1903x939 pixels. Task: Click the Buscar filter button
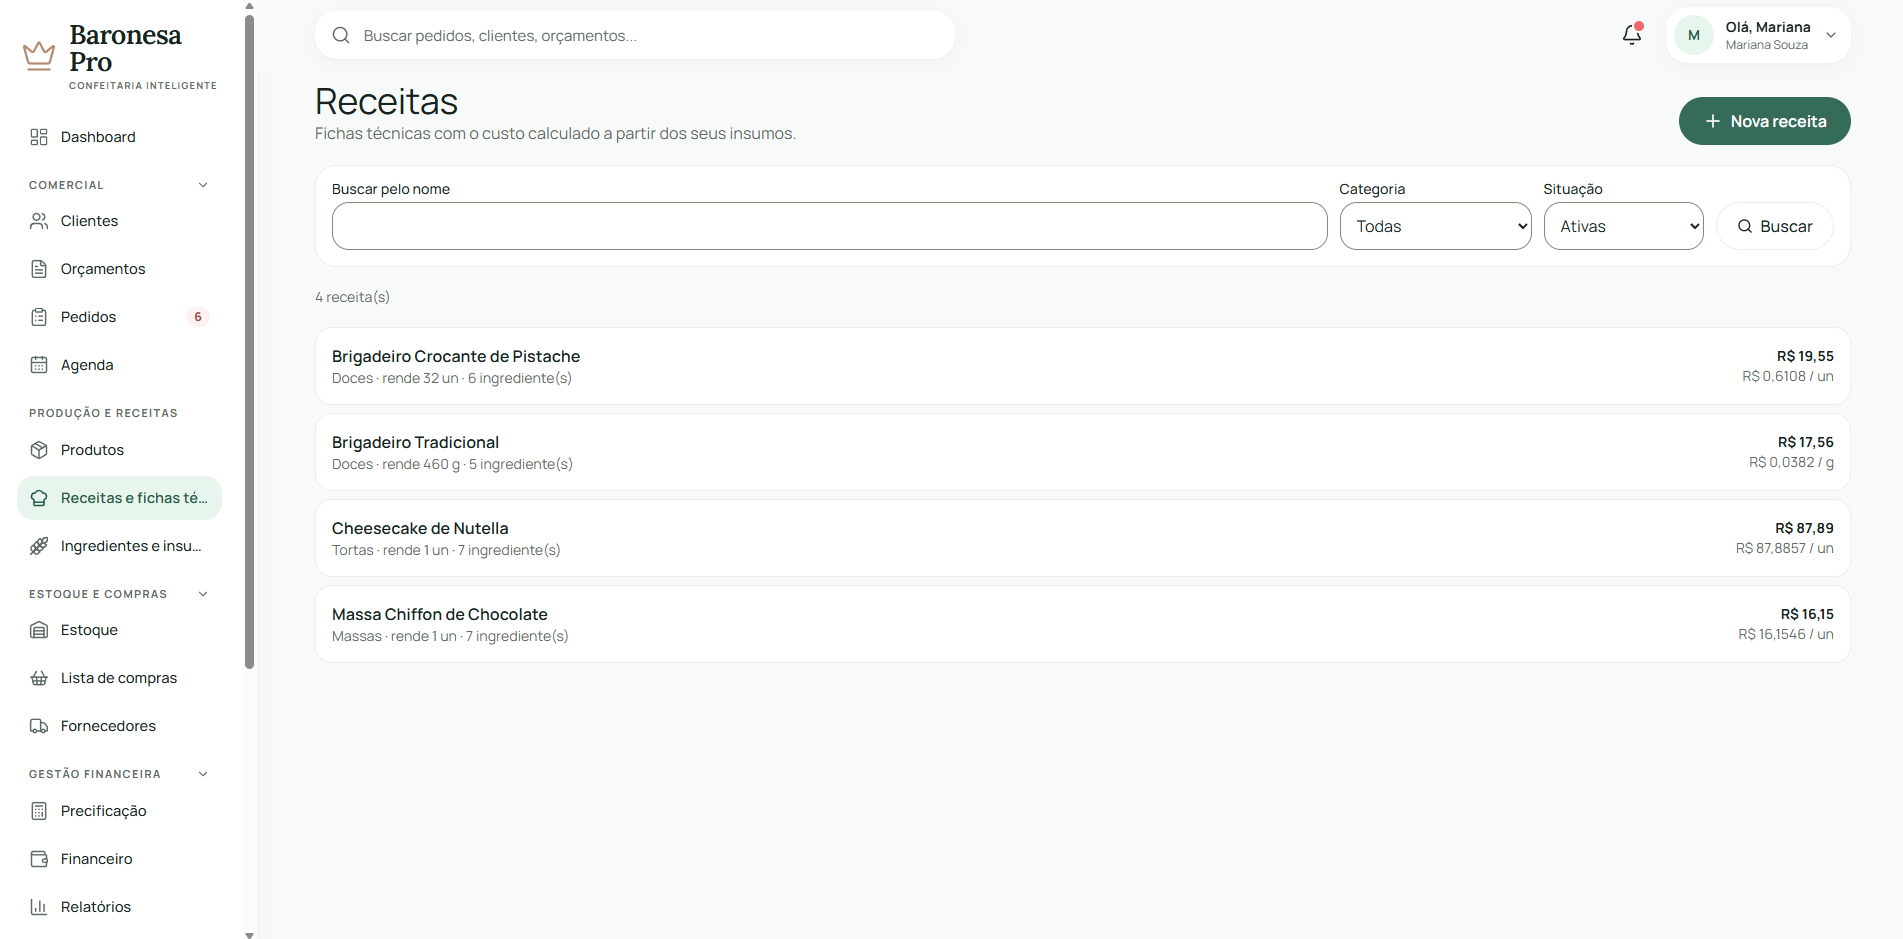click(x=1774, y=226)
